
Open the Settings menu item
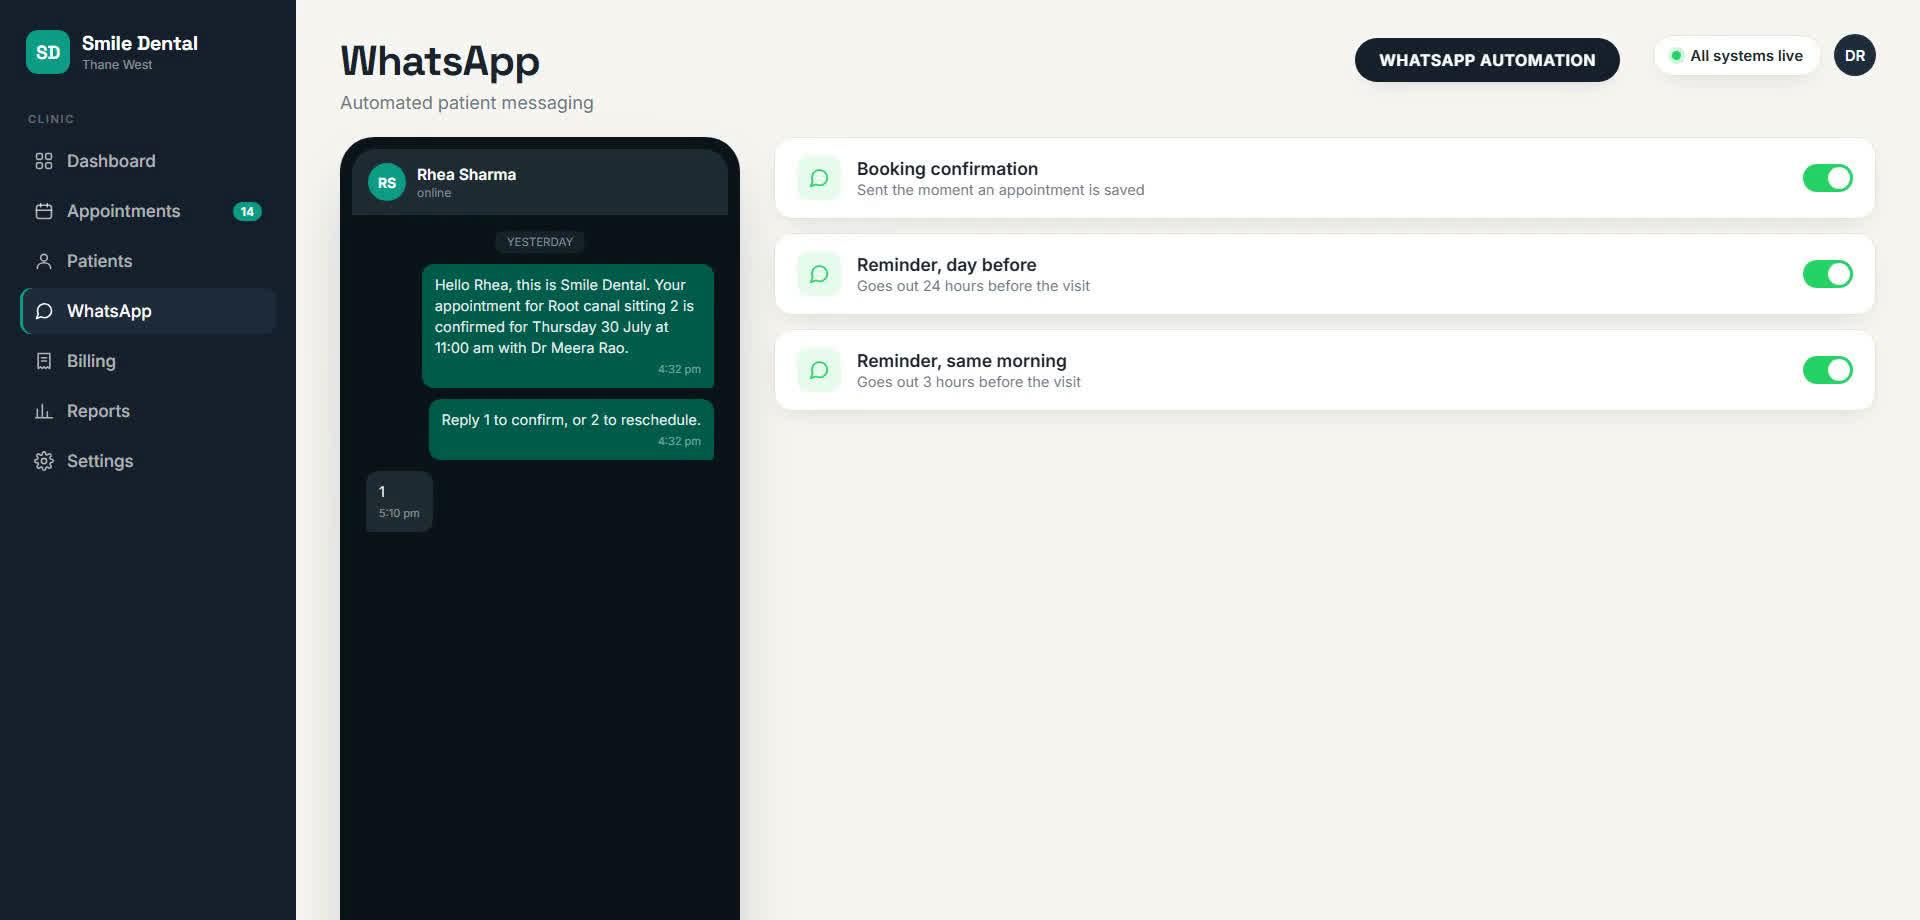click(148, 461)
